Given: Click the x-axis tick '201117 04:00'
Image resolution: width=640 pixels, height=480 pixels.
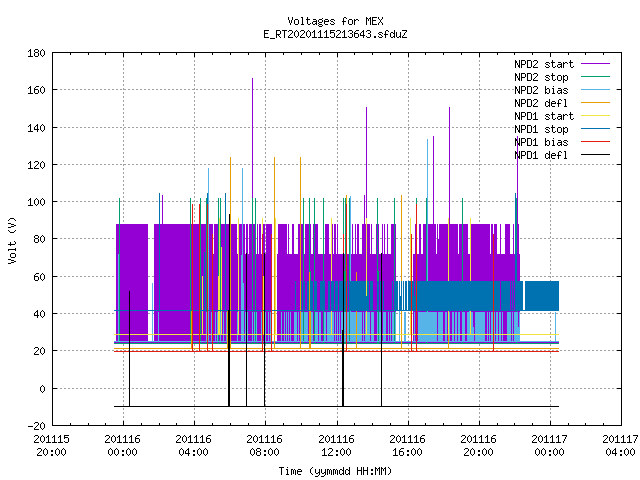Looking at the screenshot, I should tap(620, 446).
